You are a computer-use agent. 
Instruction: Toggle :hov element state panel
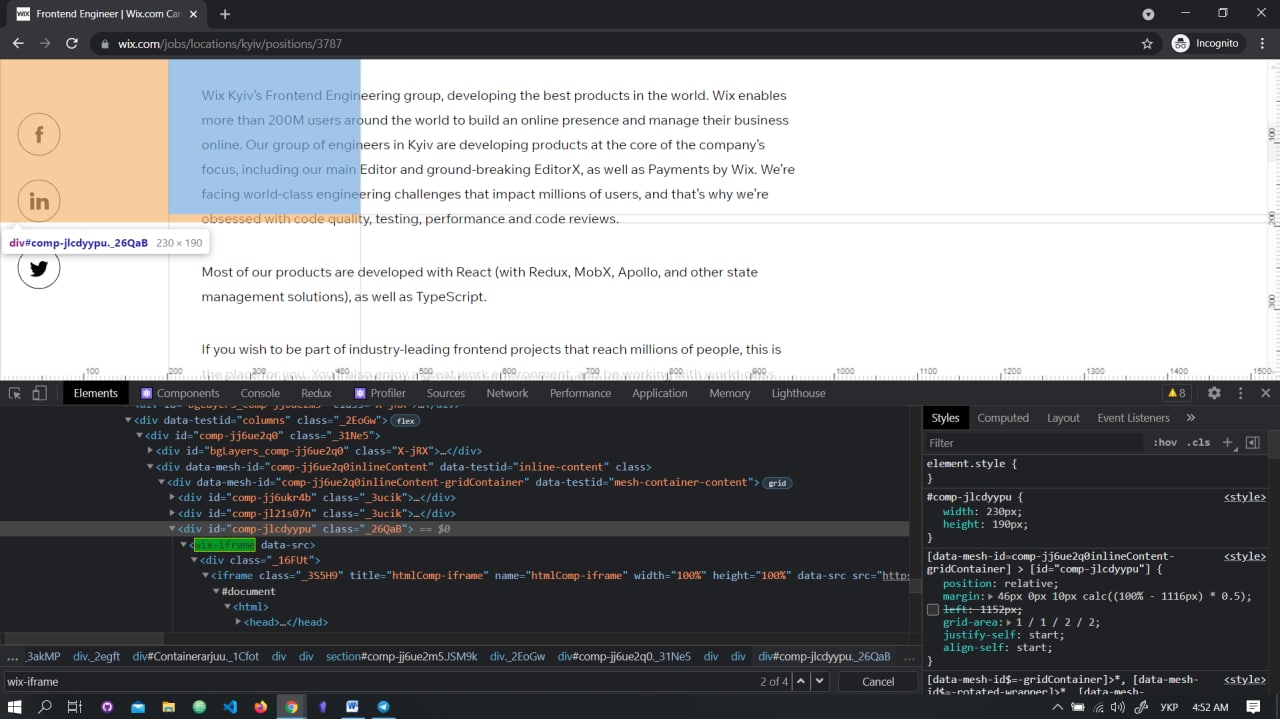click(x=1165, y=442)
